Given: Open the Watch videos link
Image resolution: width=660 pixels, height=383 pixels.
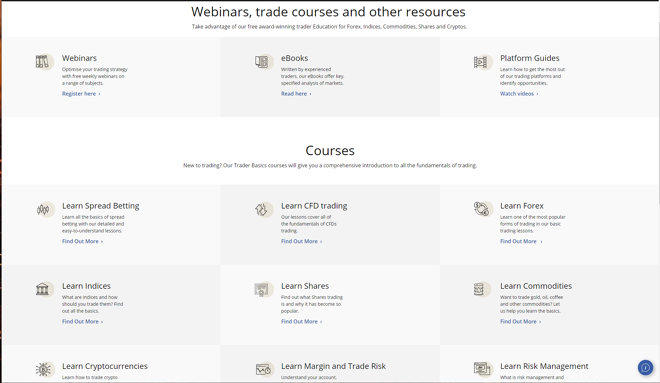Looking at the screenshot, I should tap(519, 94).
